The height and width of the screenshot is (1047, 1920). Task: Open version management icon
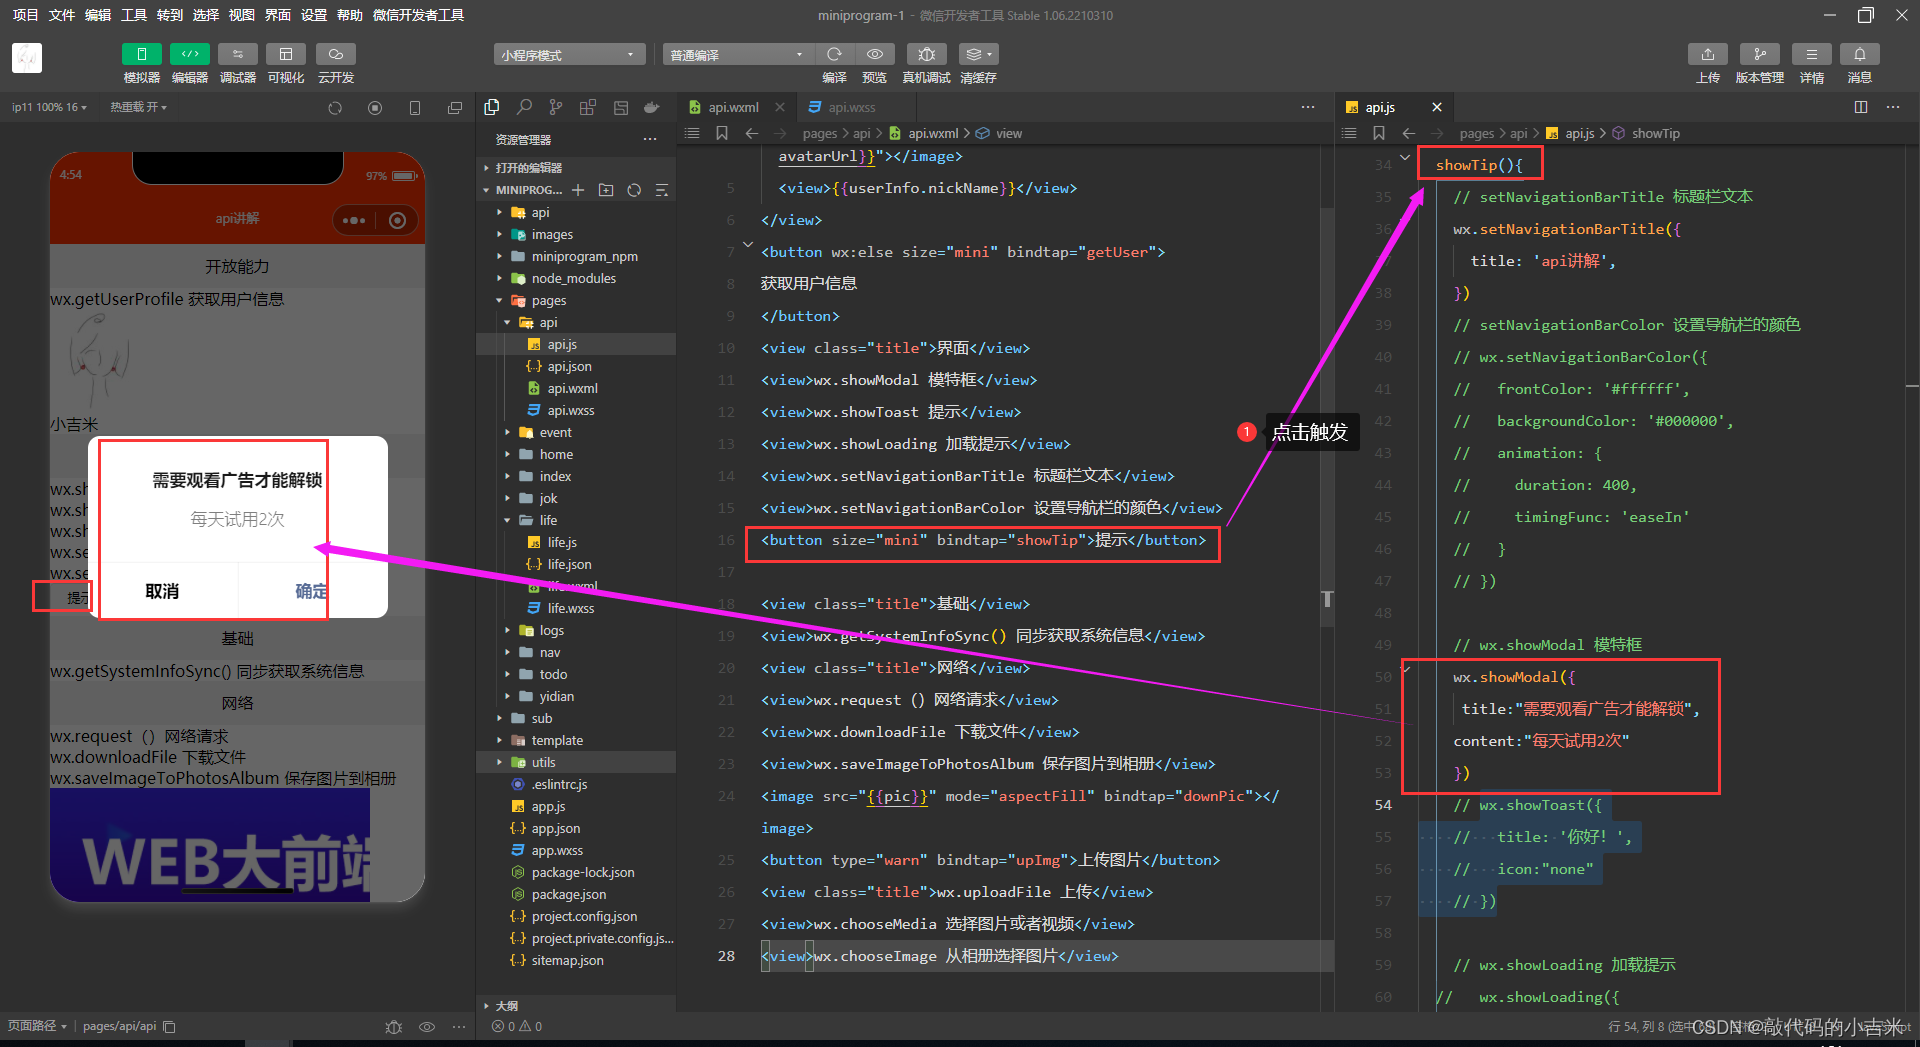point(1760,54)
